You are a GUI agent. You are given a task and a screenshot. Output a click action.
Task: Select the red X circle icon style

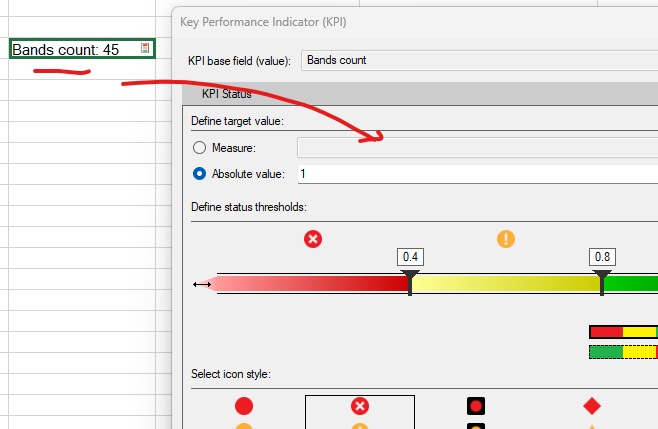(360, 406)
